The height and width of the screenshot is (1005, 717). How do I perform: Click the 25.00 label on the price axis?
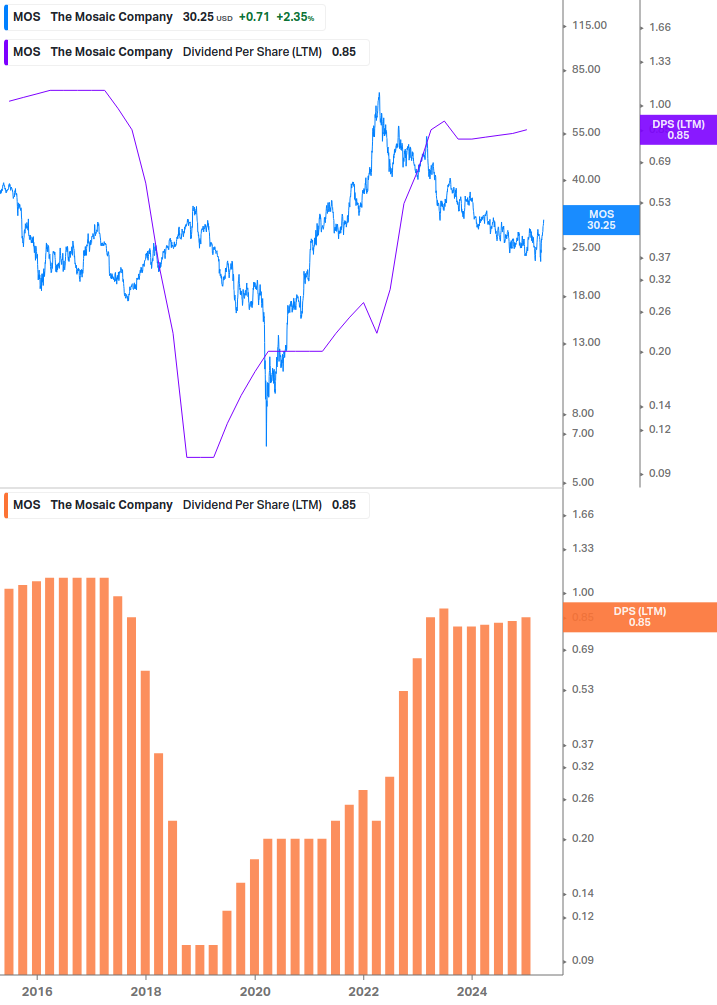586,247
